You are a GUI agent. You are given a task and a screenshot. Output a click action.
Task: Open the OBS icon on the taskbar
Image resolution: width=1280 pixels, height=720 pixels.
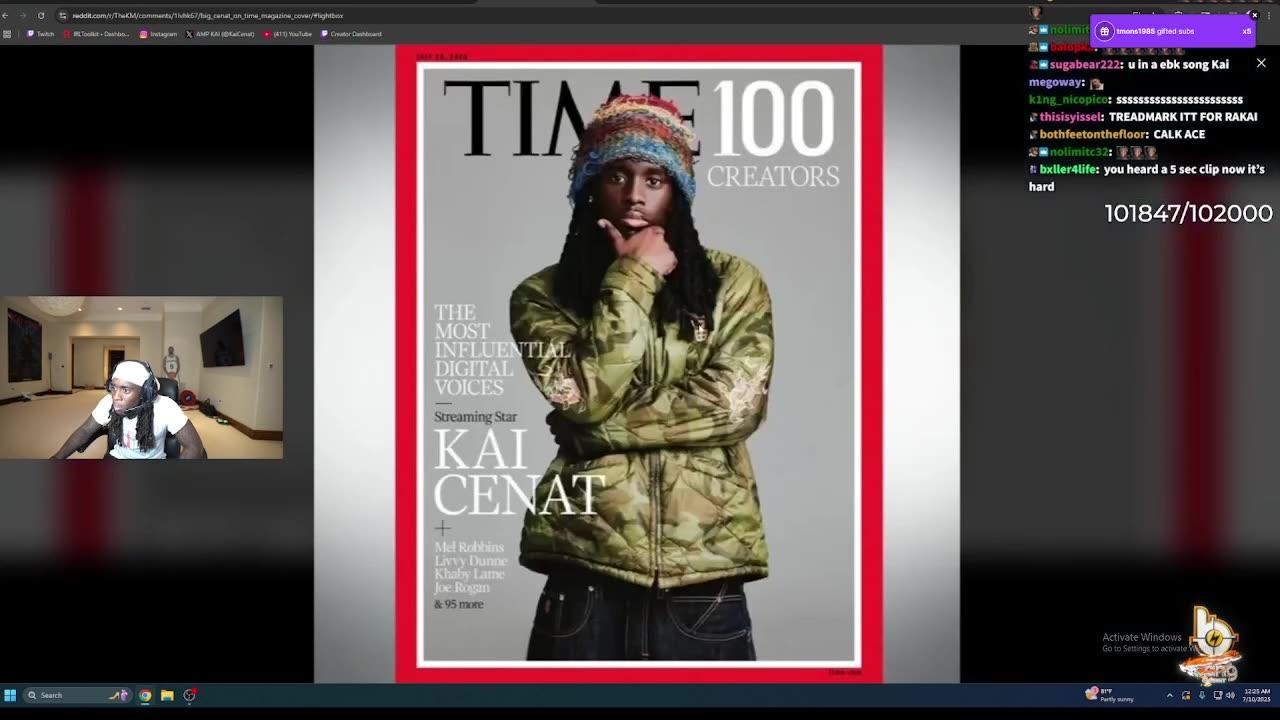pyautogui.click(x=189, y=695)
